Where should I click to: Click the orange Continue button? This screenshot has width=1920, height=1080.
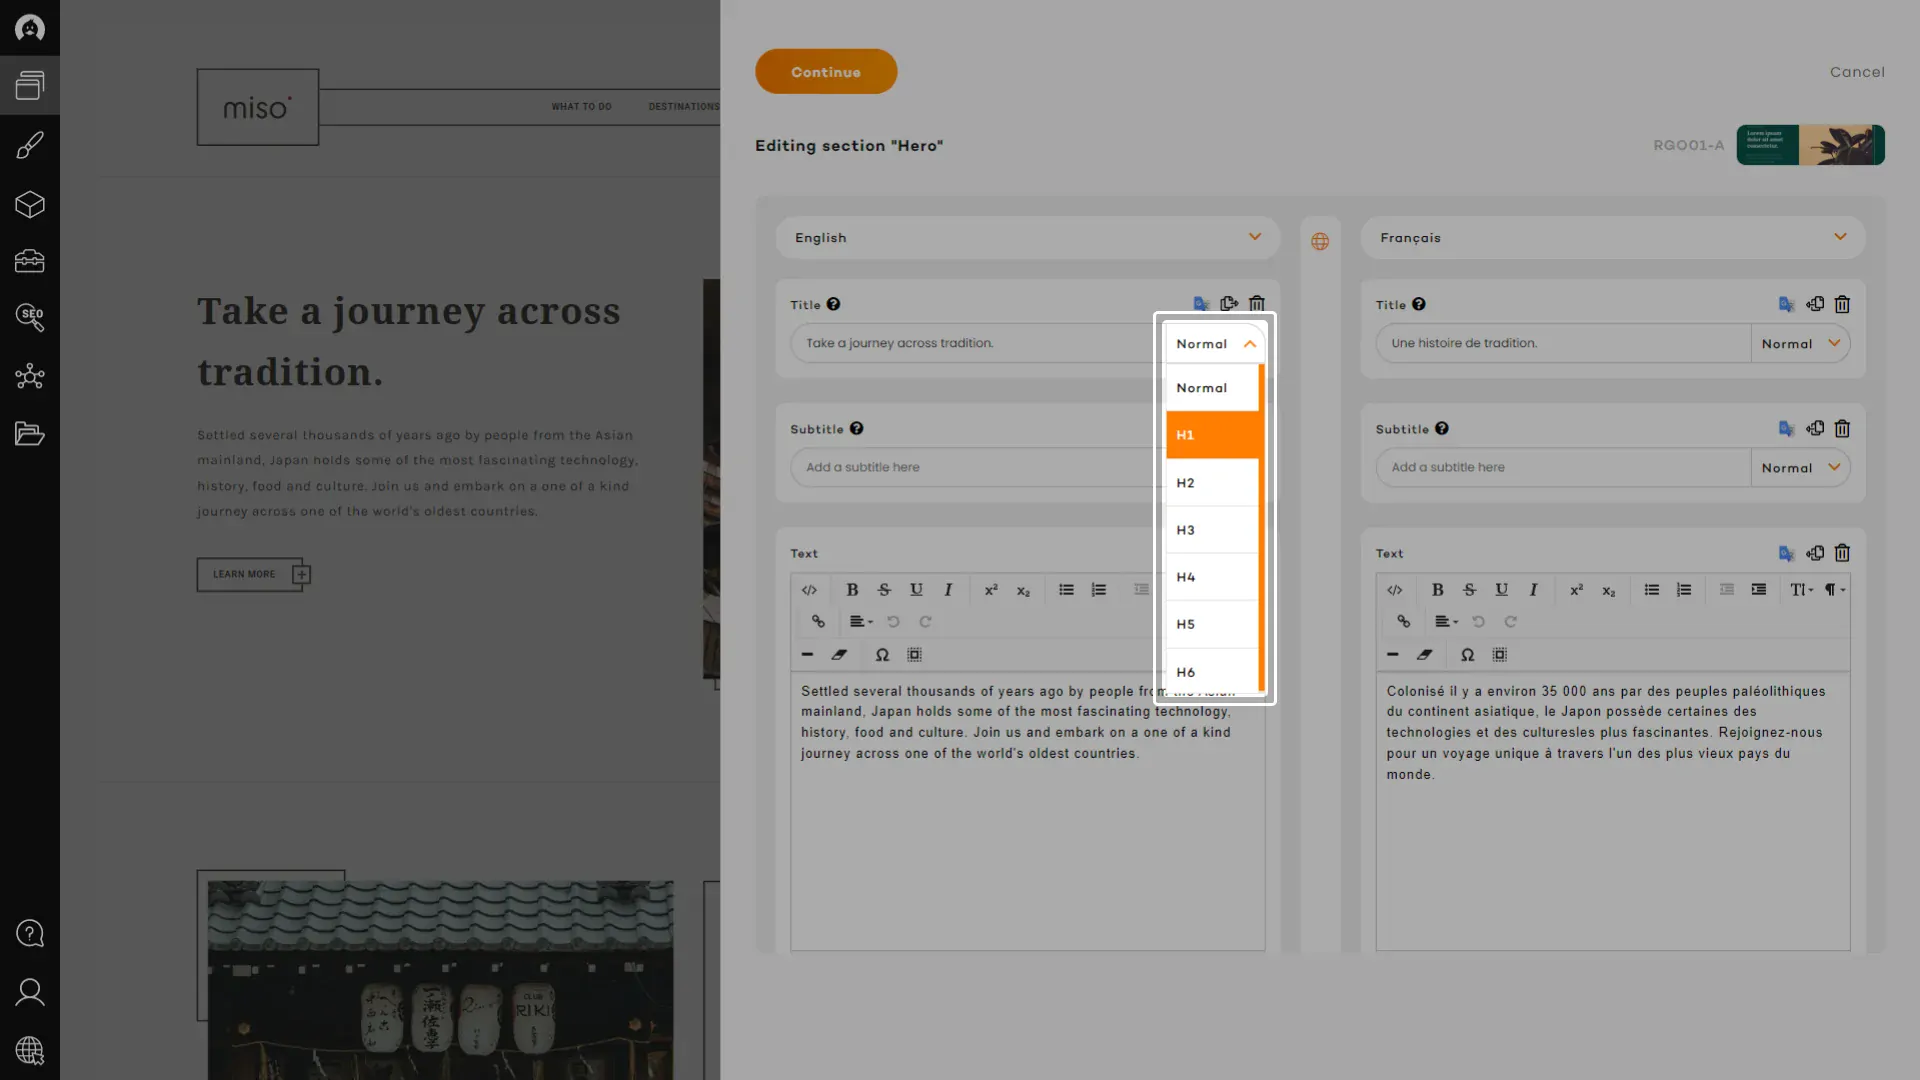coord(825,72)
